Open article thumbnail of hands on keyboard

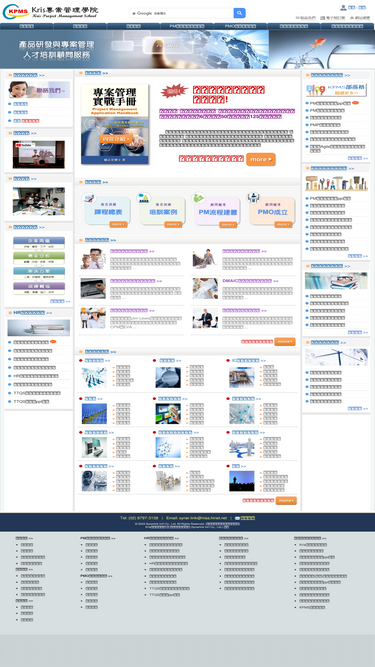click(93, 288)
